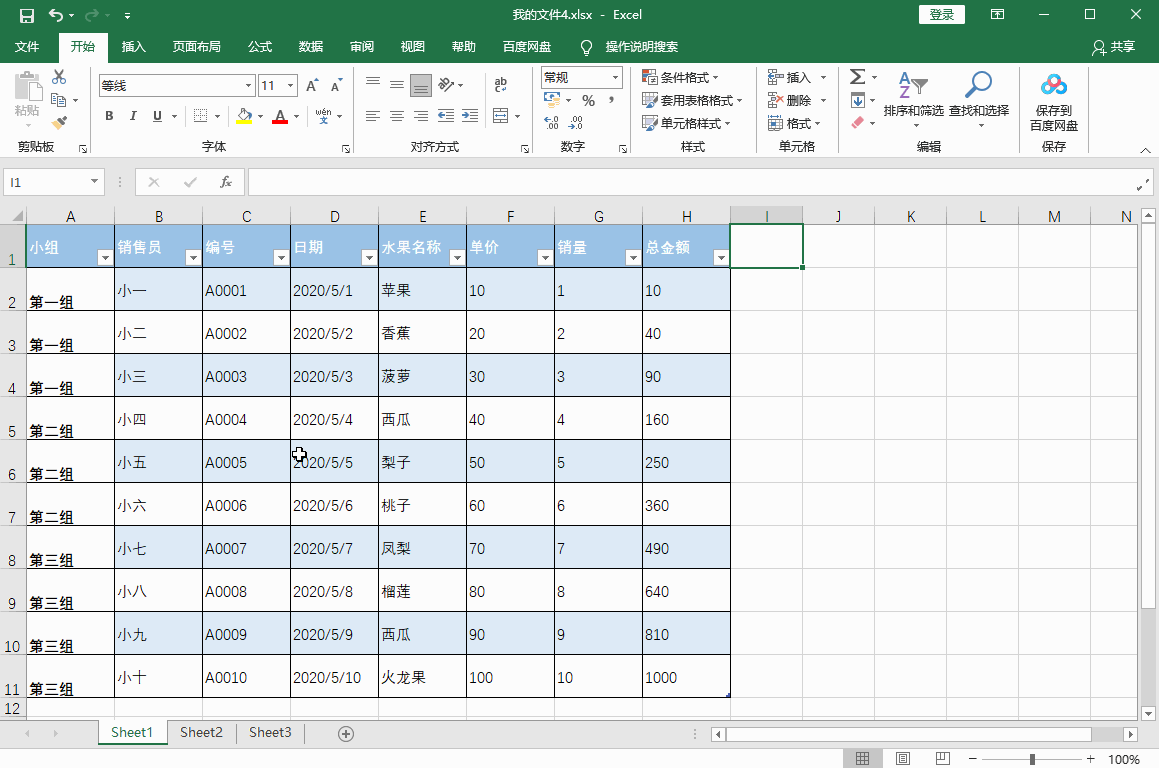This screenshot has width=1159, height=768.
Task: Click the Fill down icon
Action: [857, 101]
